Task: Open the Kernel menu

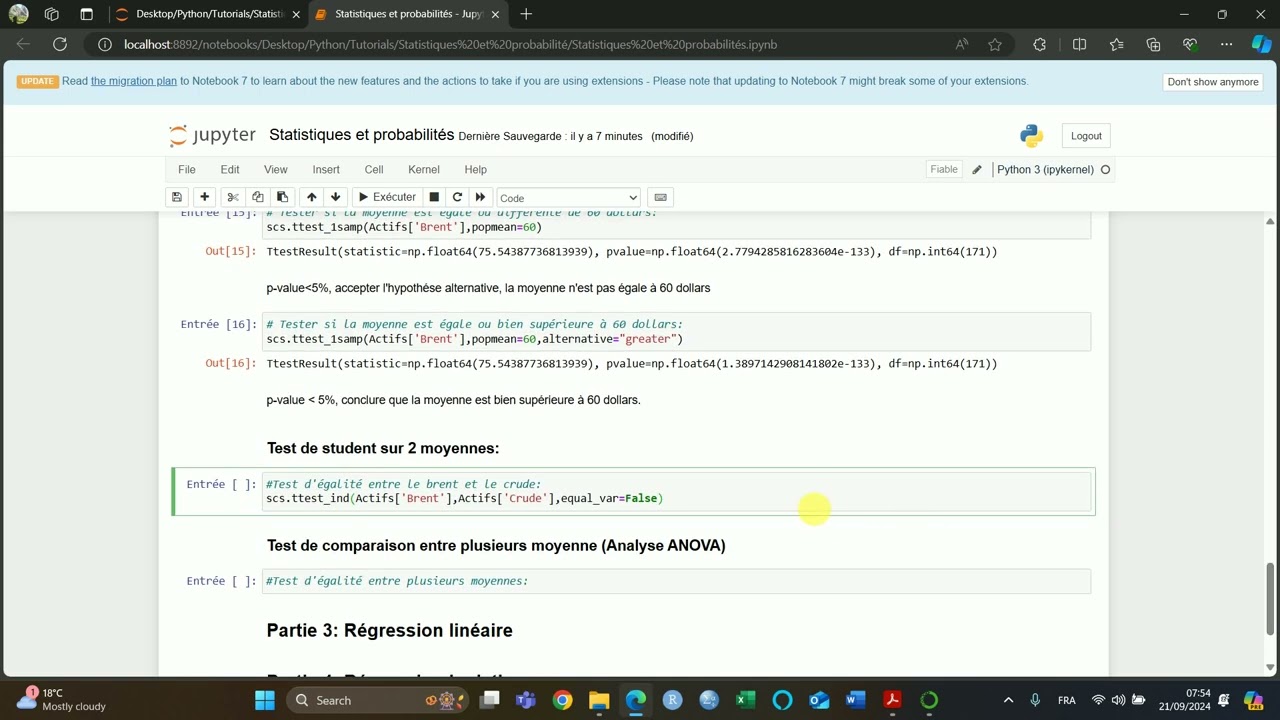Action: pos(424,169)
